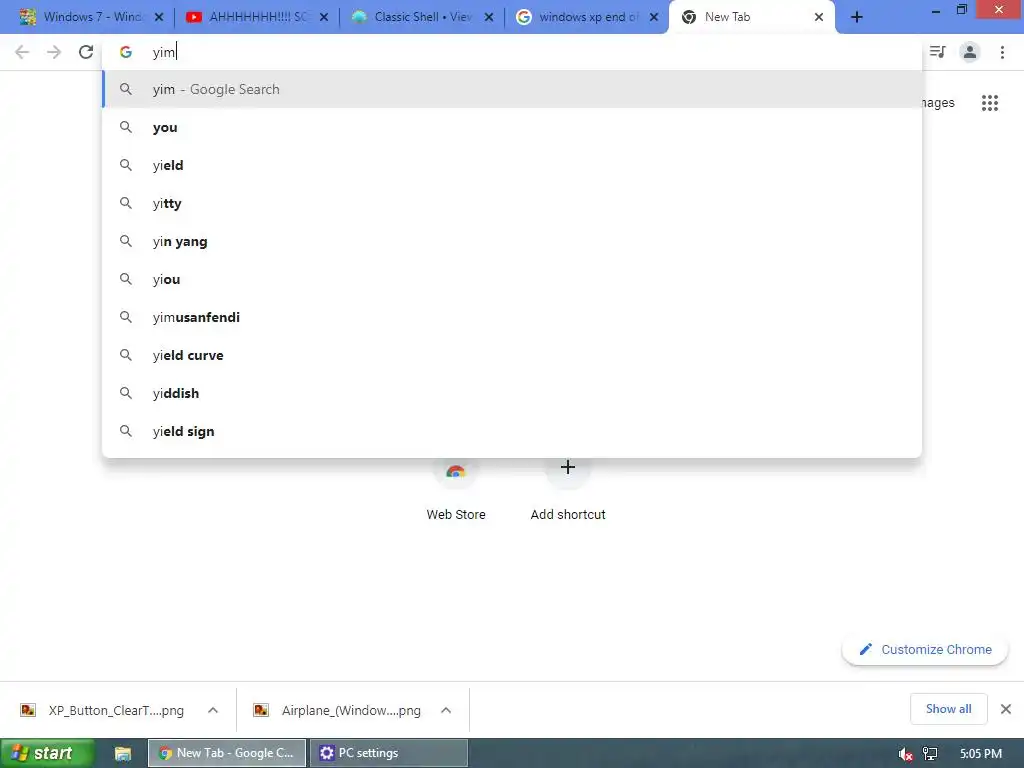Choose the 'yiddish' suggestion

point(512,393)
